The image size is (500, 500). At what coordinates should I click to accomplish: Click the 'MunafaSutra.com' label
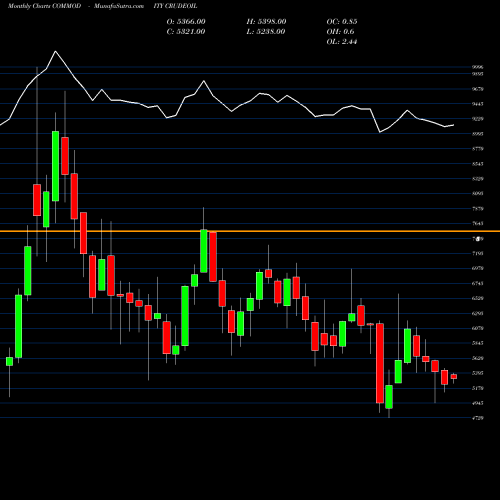[x=119, y=6]
